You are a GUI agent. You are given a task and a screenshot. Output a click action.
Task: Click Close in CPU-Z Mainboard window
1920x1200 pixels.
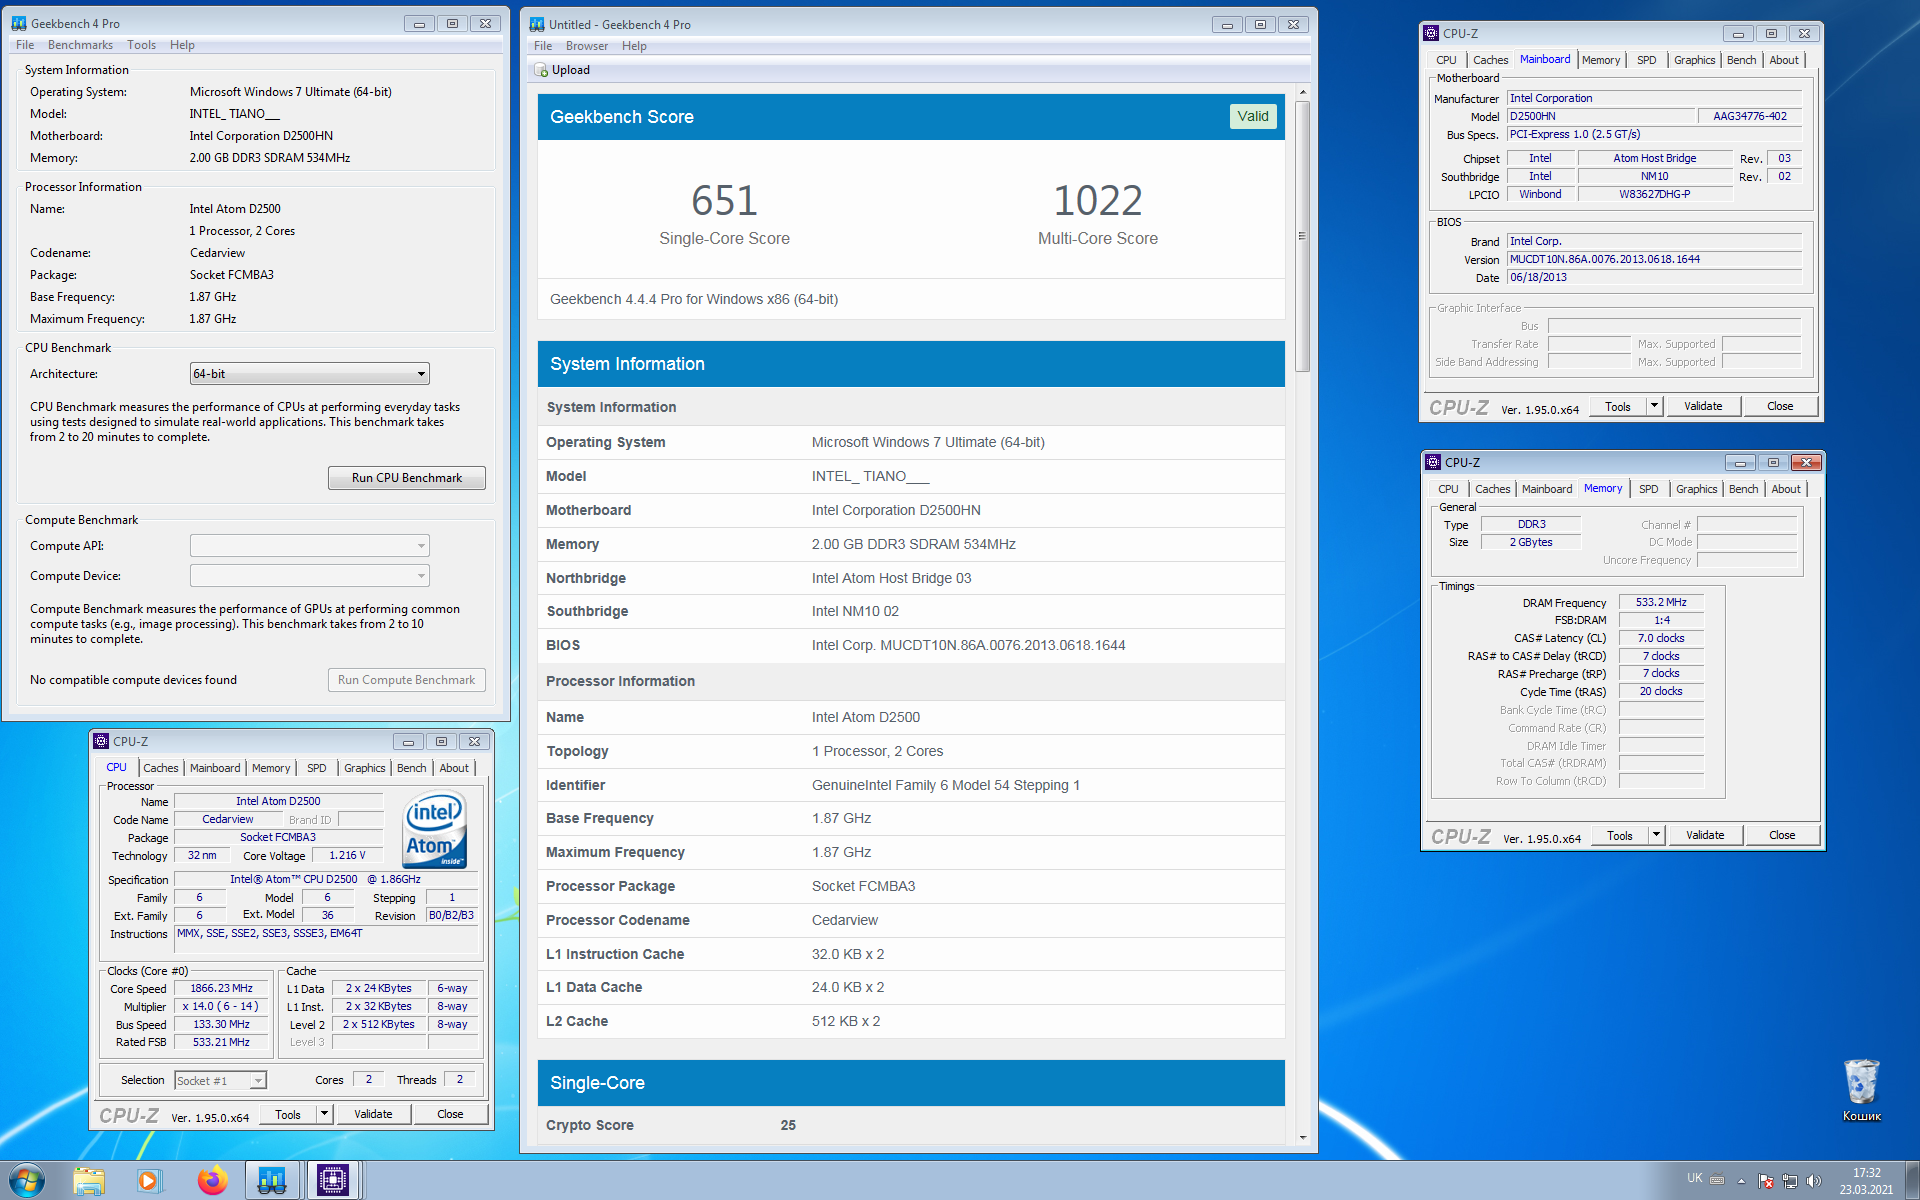pyautogui.click(x=1780, y=406)
